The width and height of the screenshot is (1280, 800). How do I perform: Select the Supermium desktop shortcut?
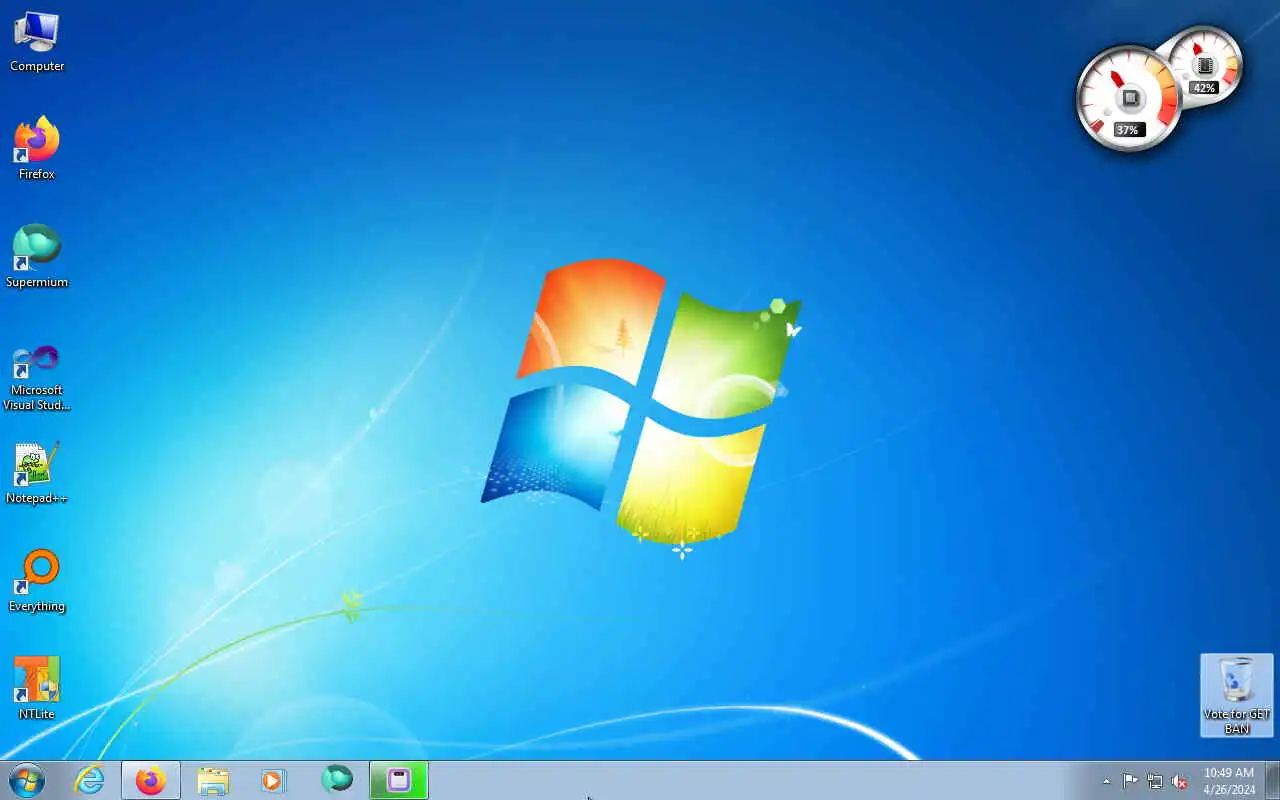click(37, 256)
